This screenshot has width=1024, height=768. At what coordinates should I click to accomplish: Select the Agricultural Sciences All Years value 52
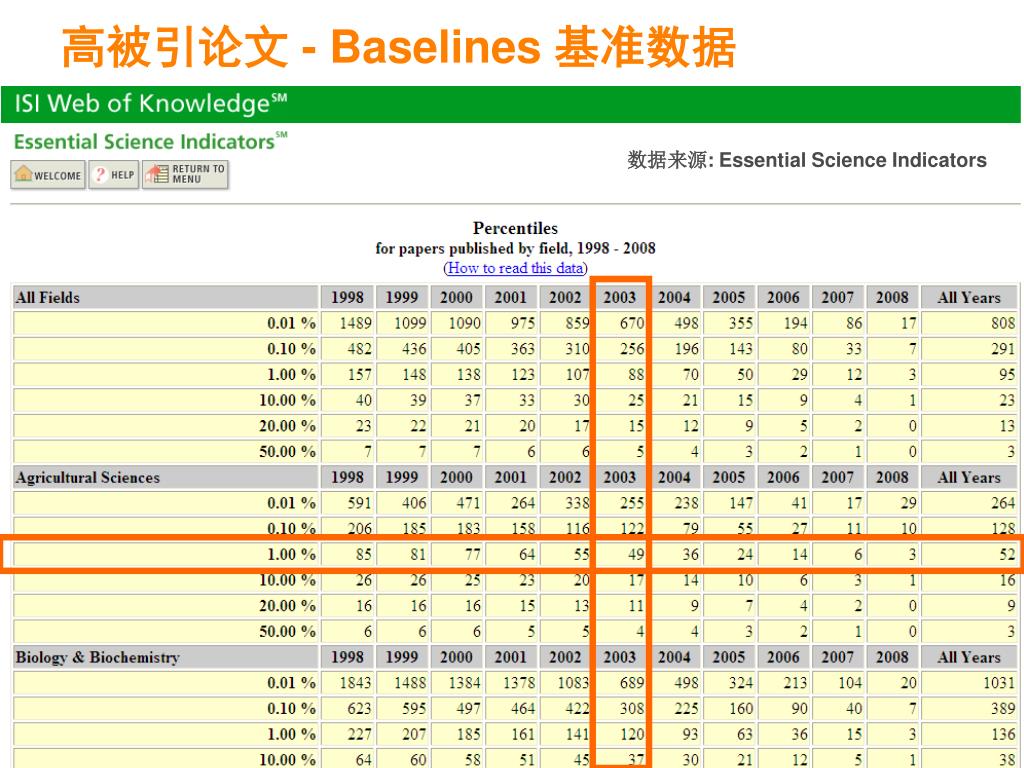(x=1007, y=554)
